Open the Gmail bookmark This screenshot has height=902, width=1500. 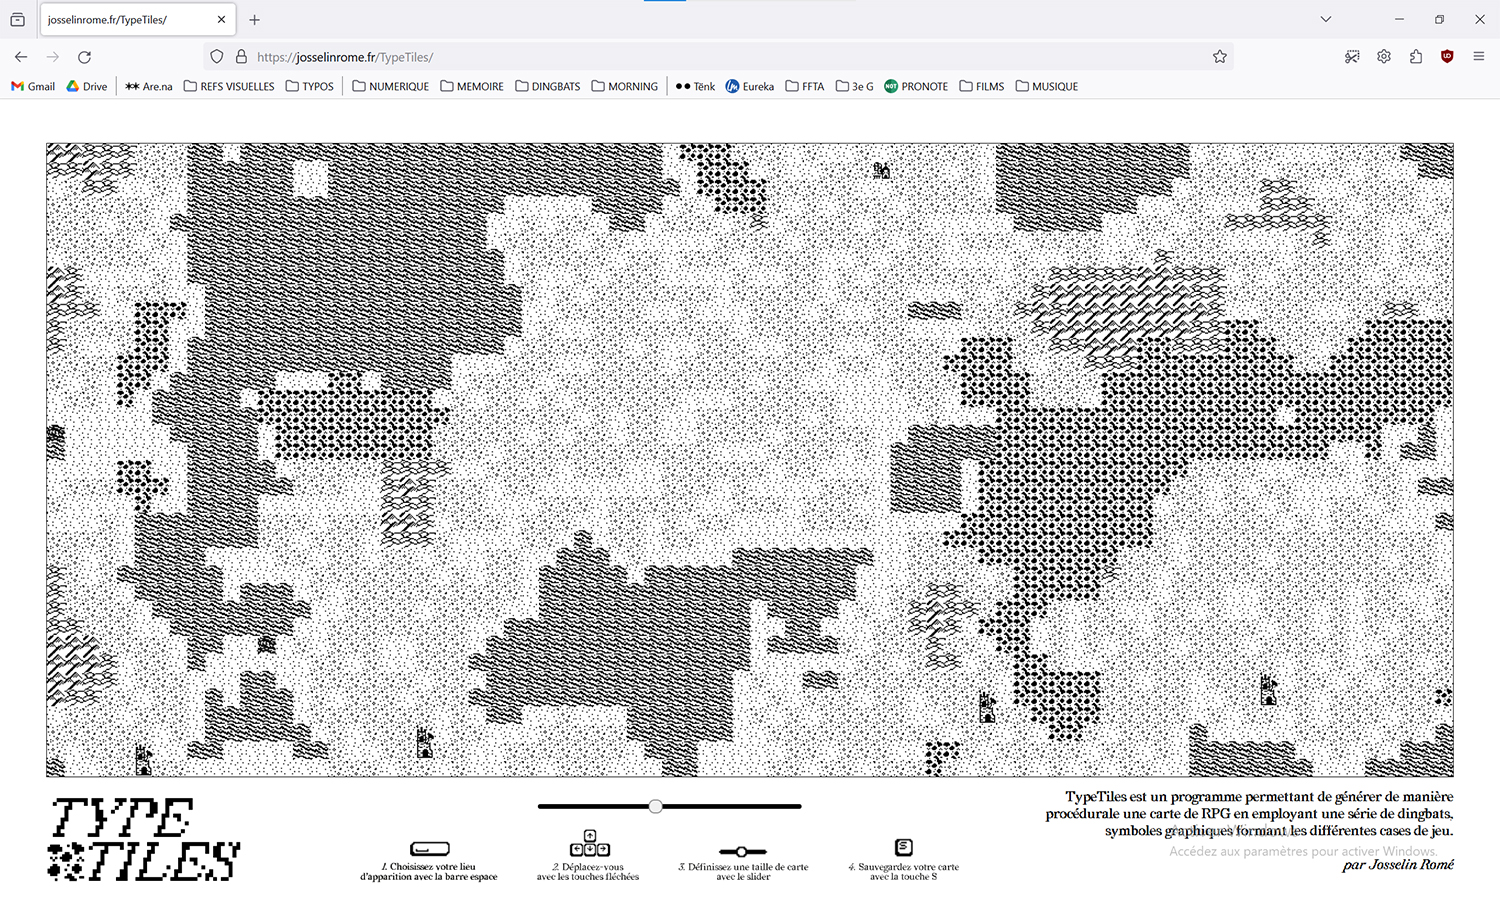pos(33,87)
